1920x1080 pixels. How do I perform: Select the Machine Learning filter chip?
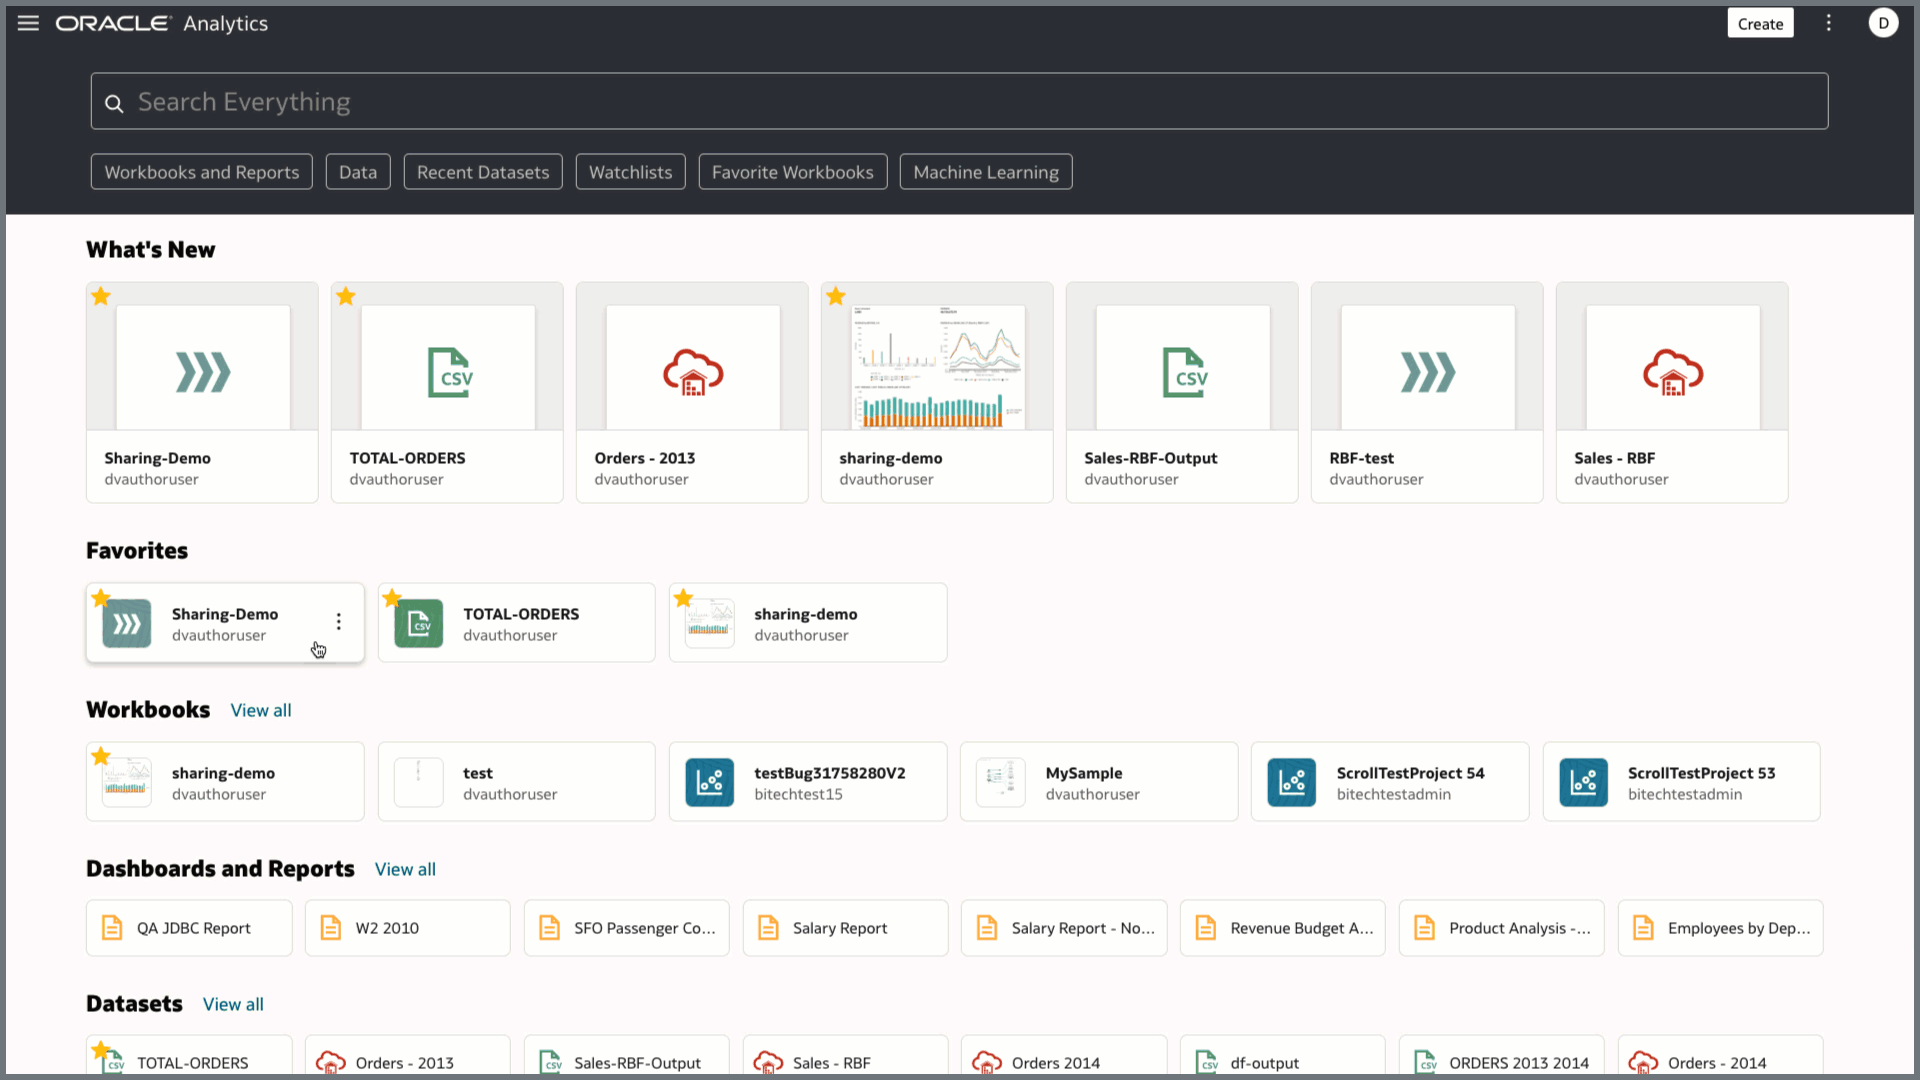(985, 171)
